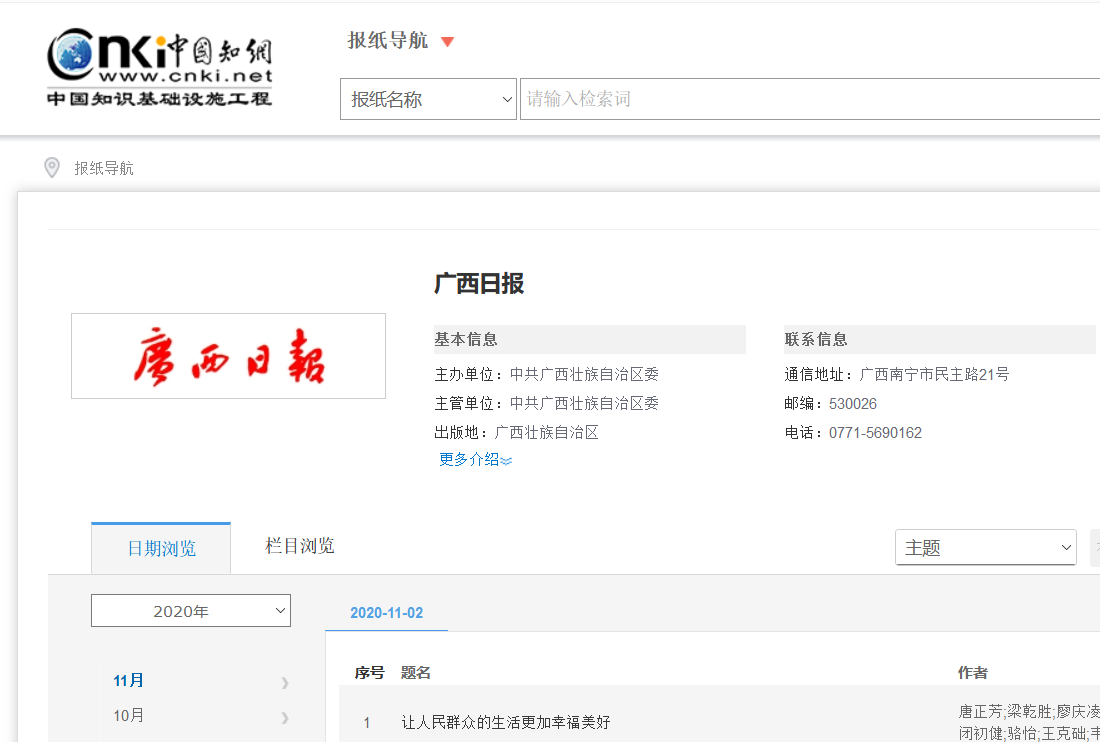
Task: Open the 报纸名称 search field selector
Action: (x=428, y=99)
